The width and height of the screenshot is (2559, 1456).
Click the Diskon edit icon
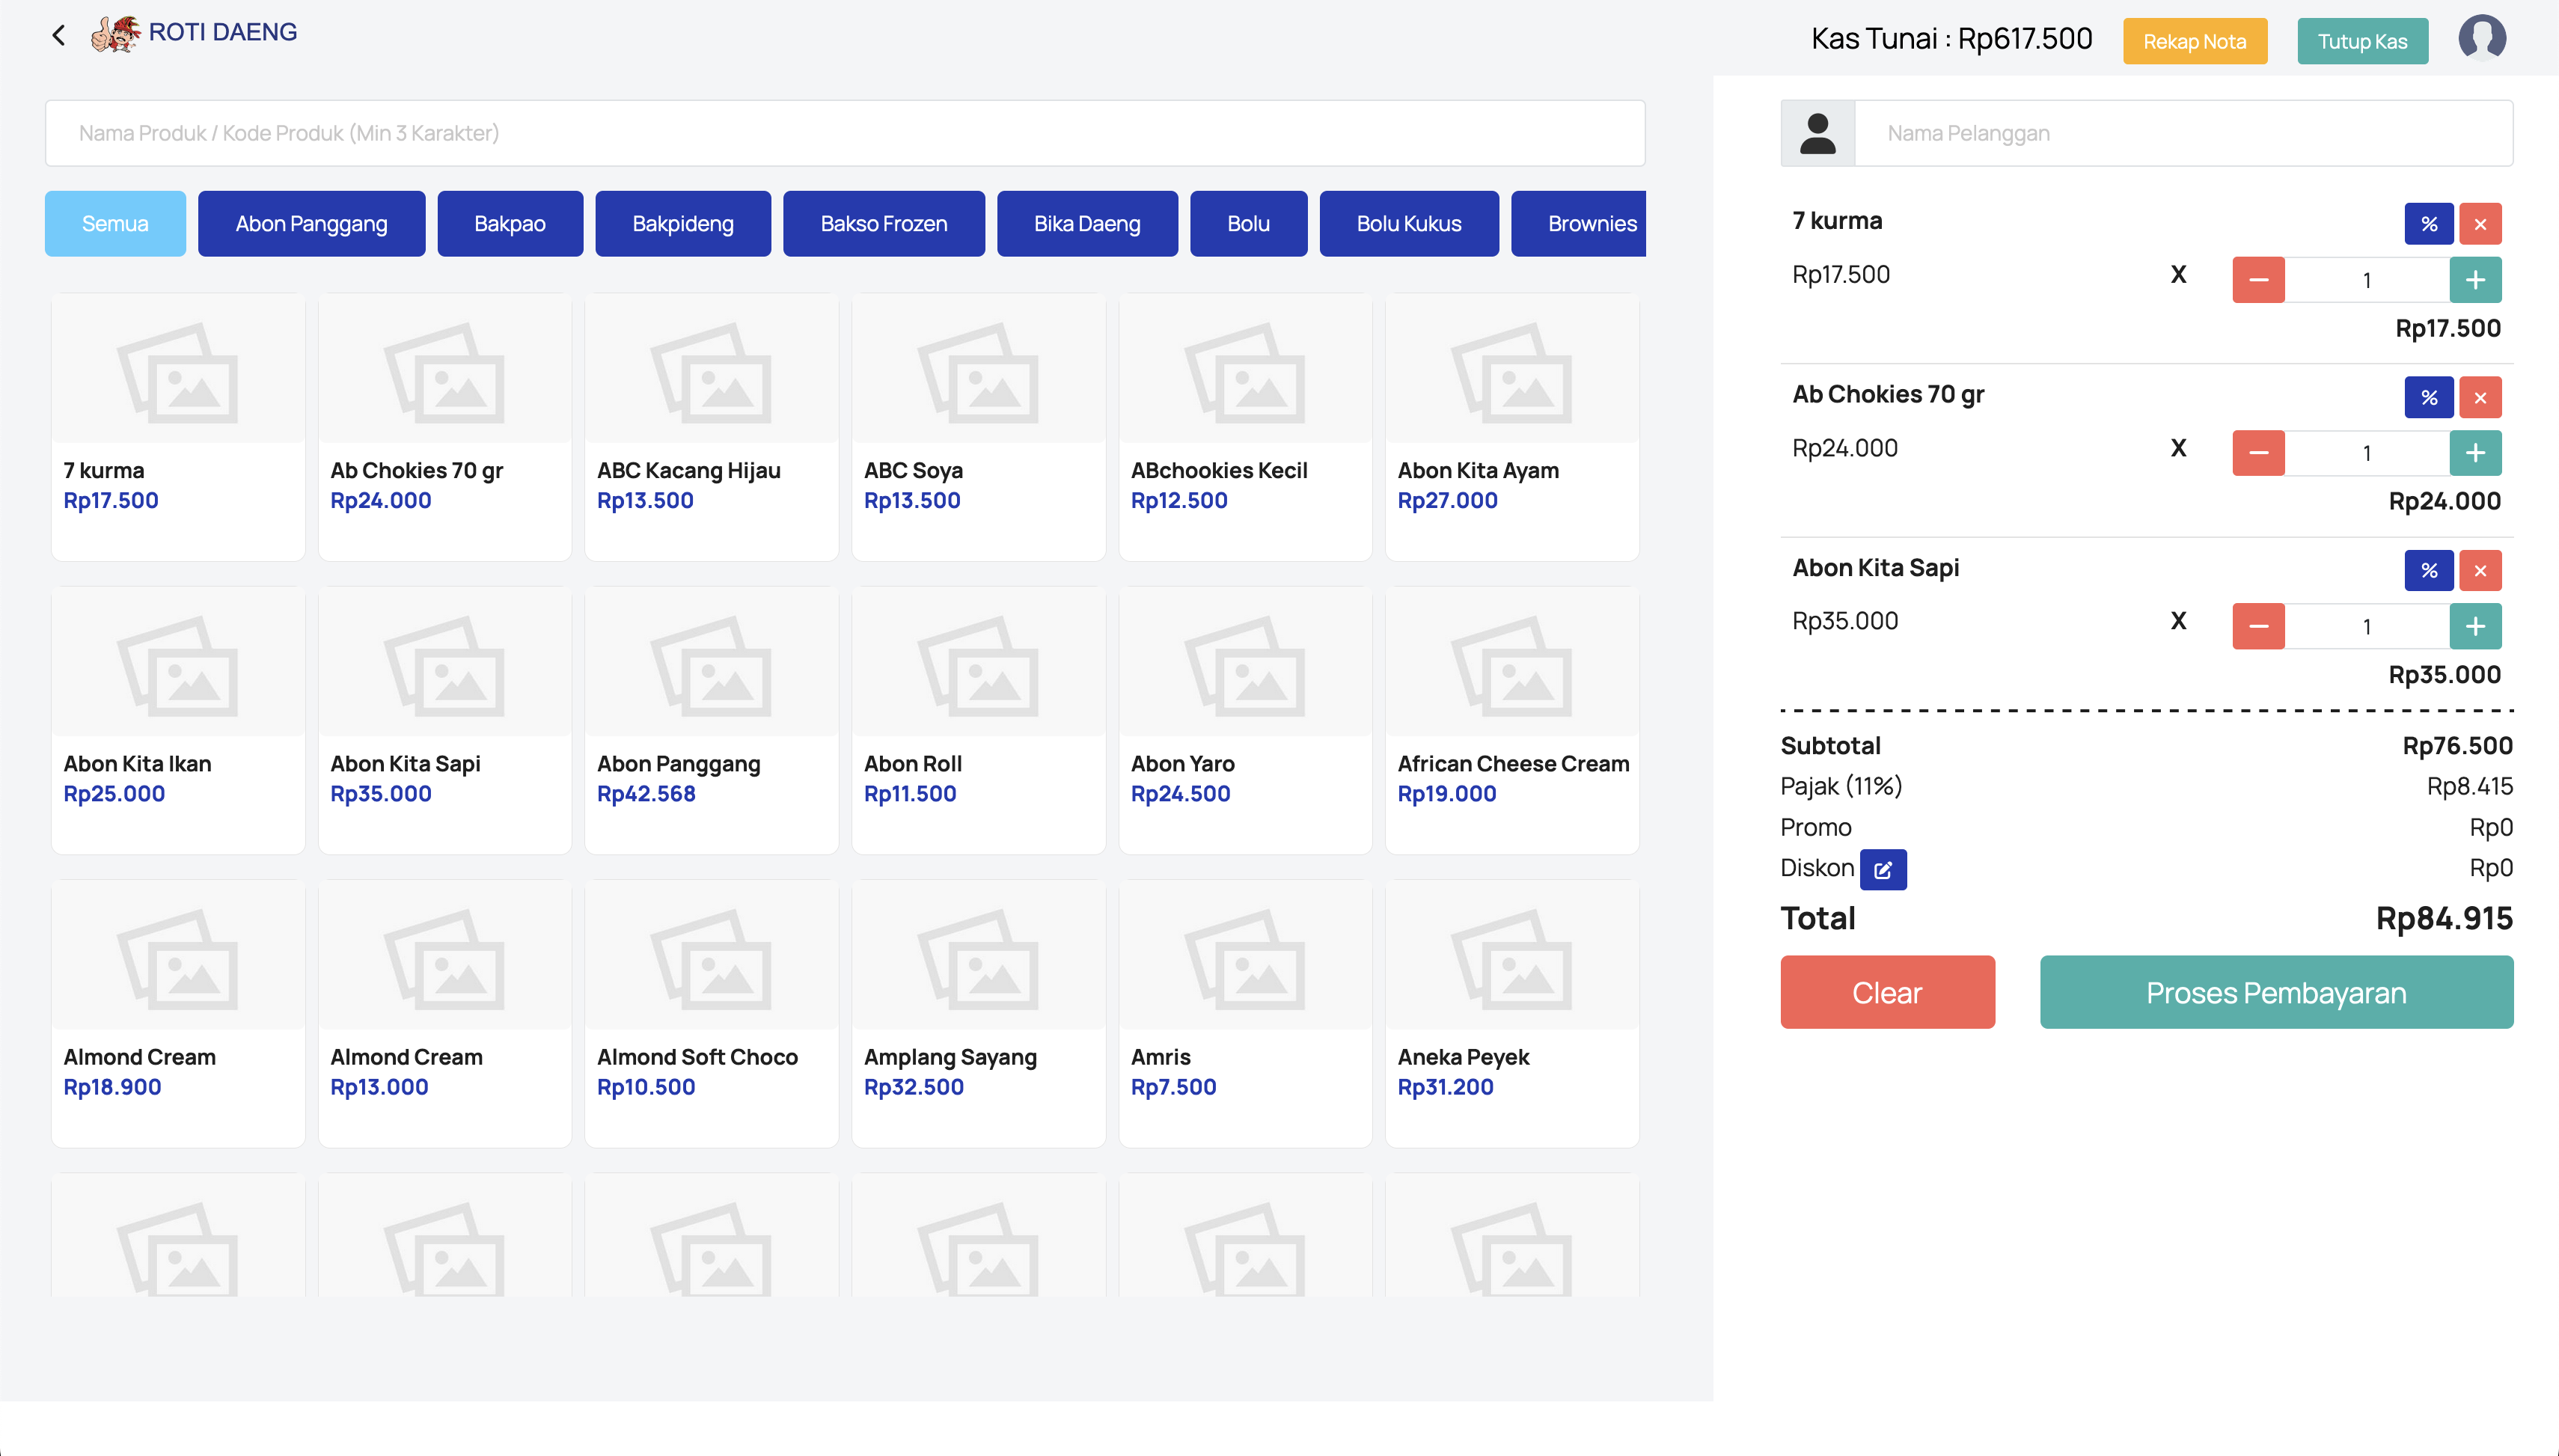coord(1882,869)
